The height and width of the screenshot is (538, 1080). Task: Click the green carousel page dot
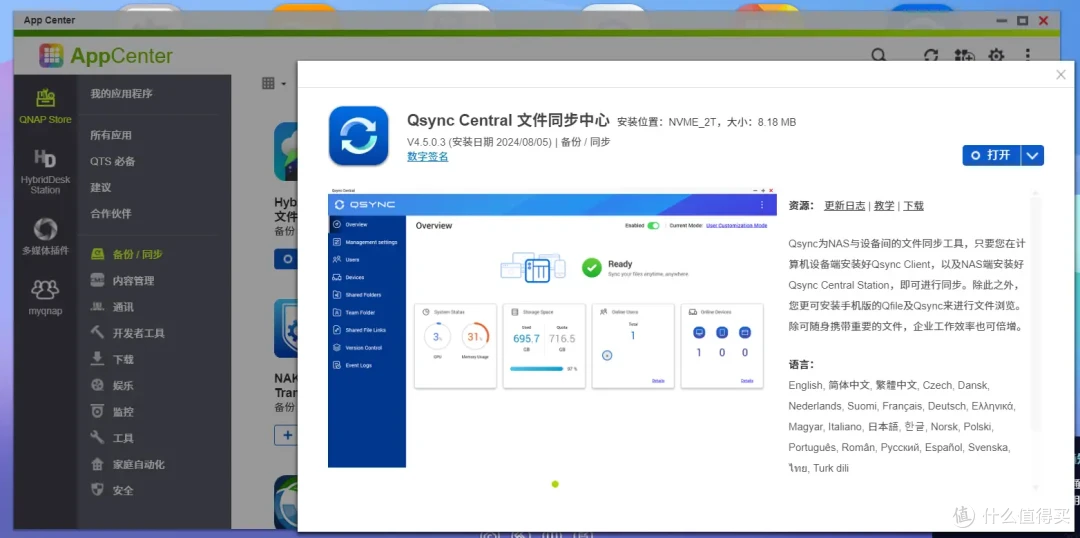[x=555, y=484]
